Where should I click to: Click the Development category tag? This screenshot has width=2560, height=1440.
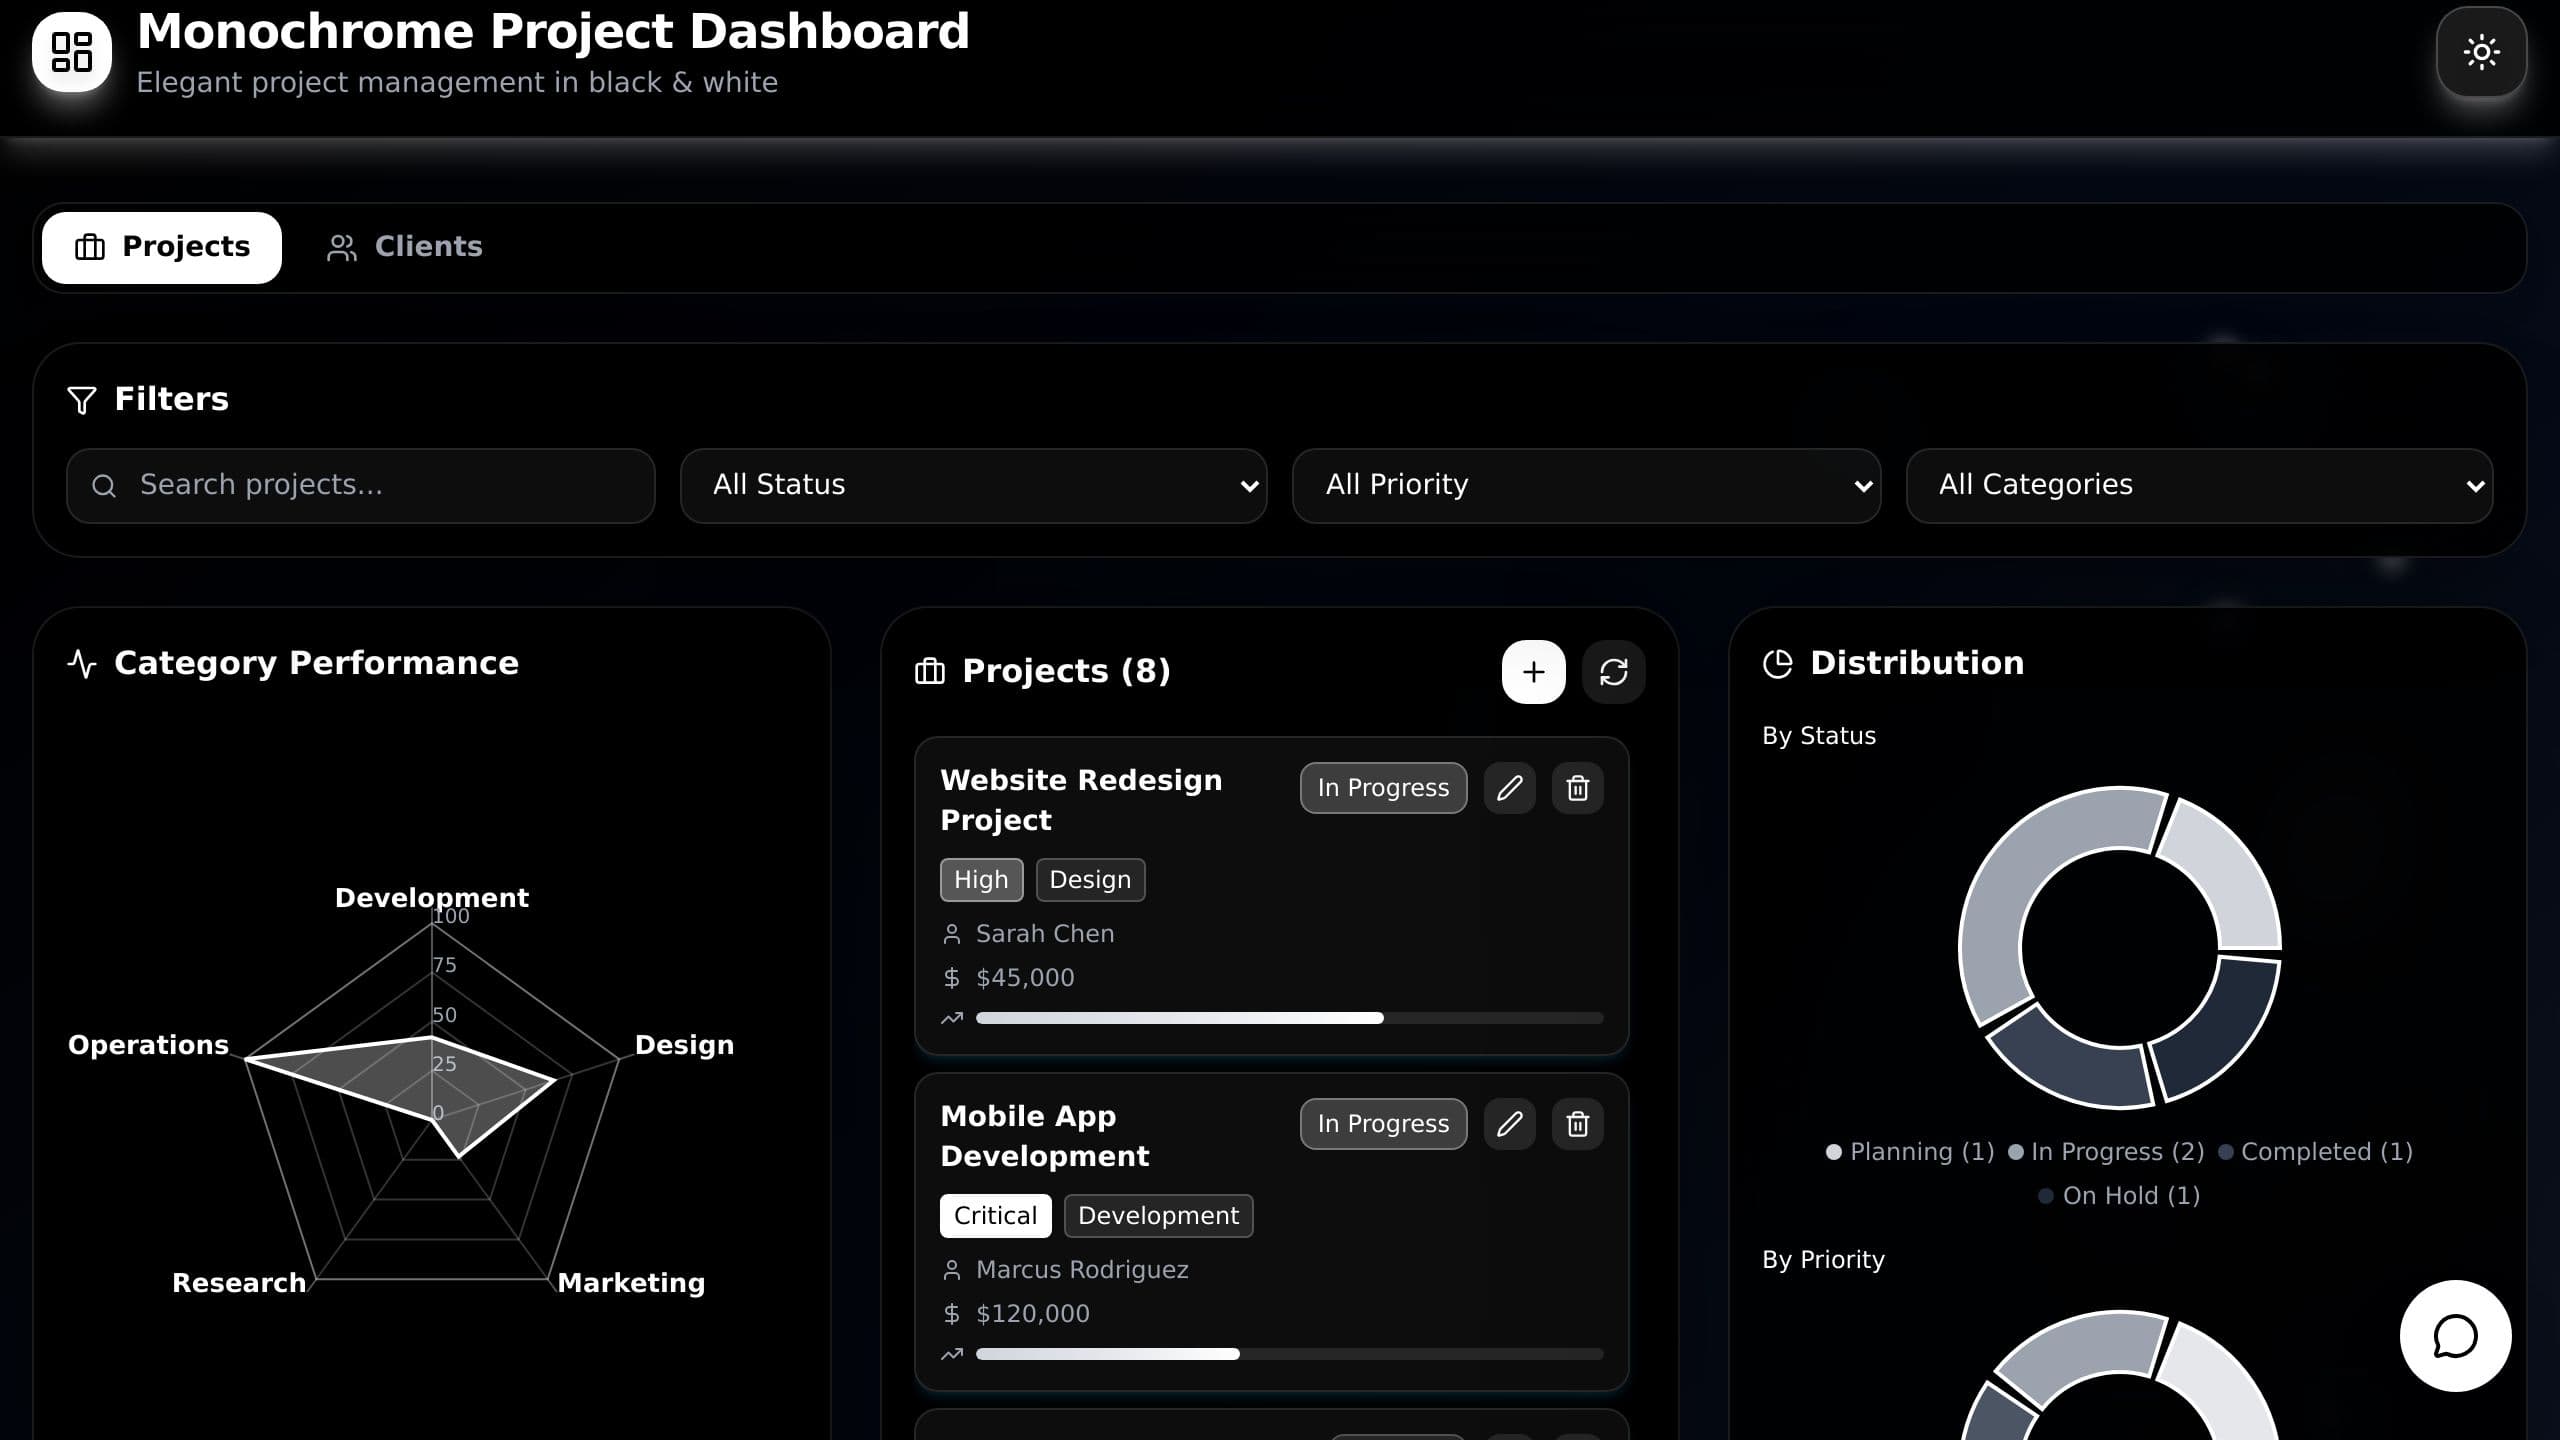[x=1159, y=1216]
